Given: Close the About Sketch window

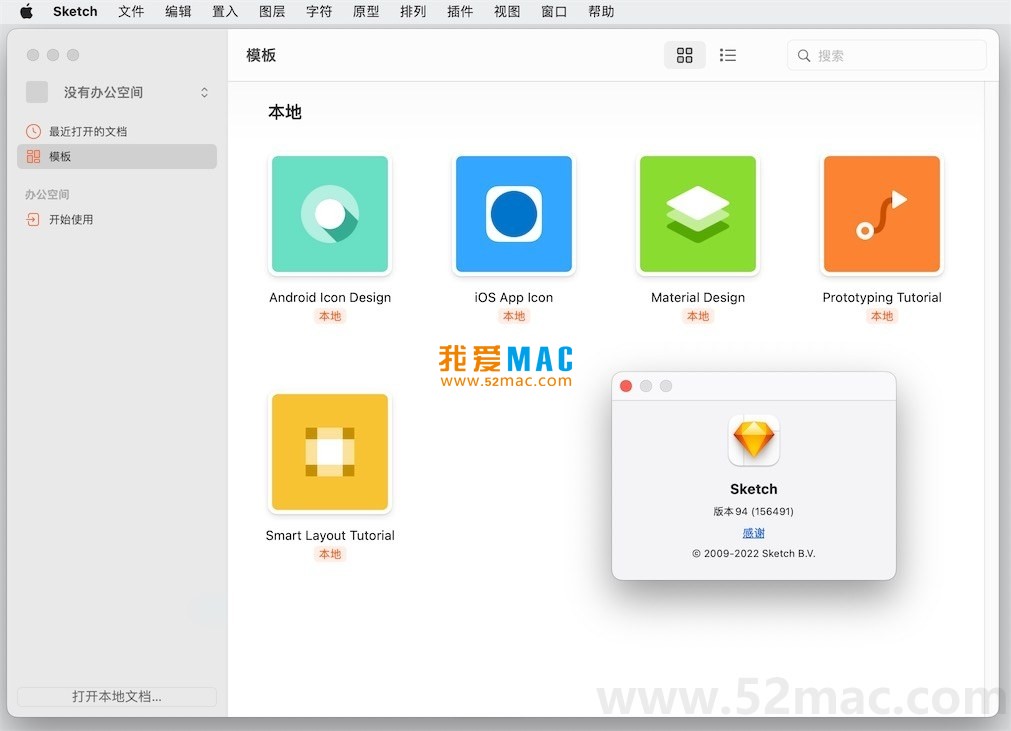Looking at the screenshot, I should [x=625, y=386].
